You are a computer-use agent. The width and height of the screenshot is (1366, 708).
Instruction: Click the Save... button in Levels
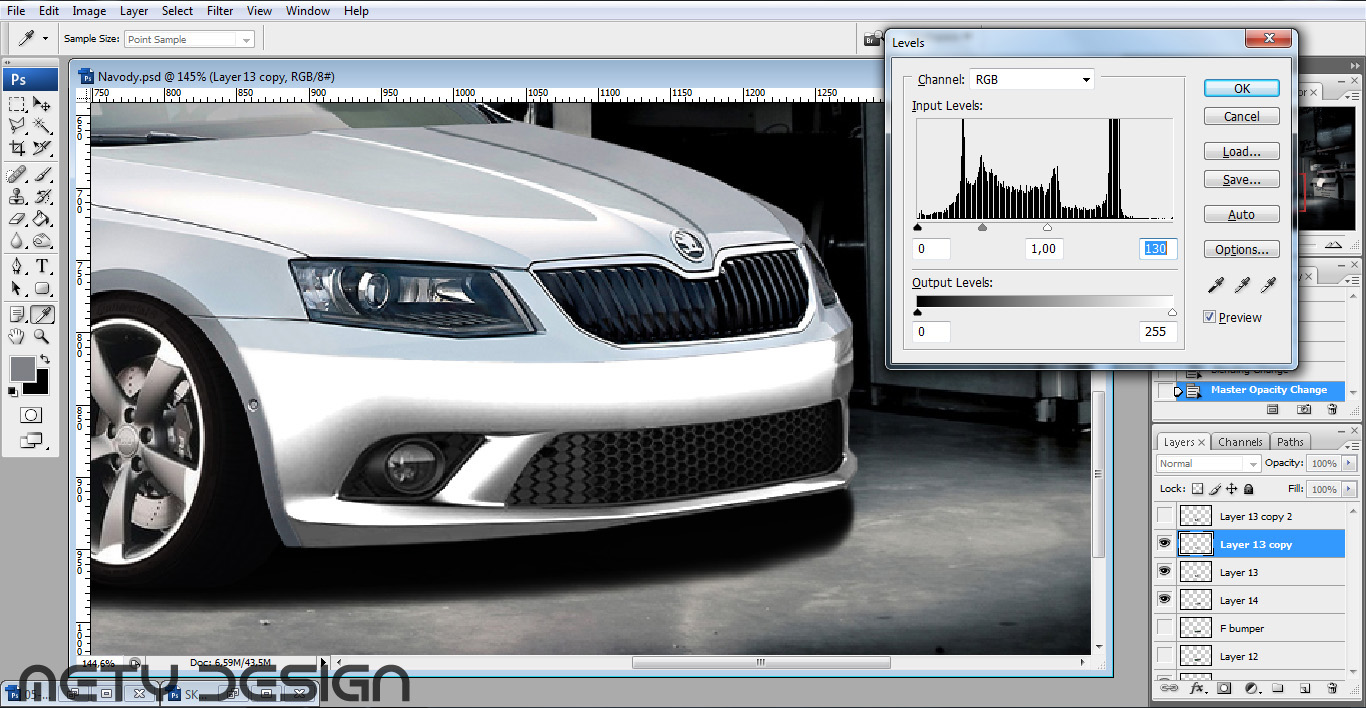pos(1242,179)
